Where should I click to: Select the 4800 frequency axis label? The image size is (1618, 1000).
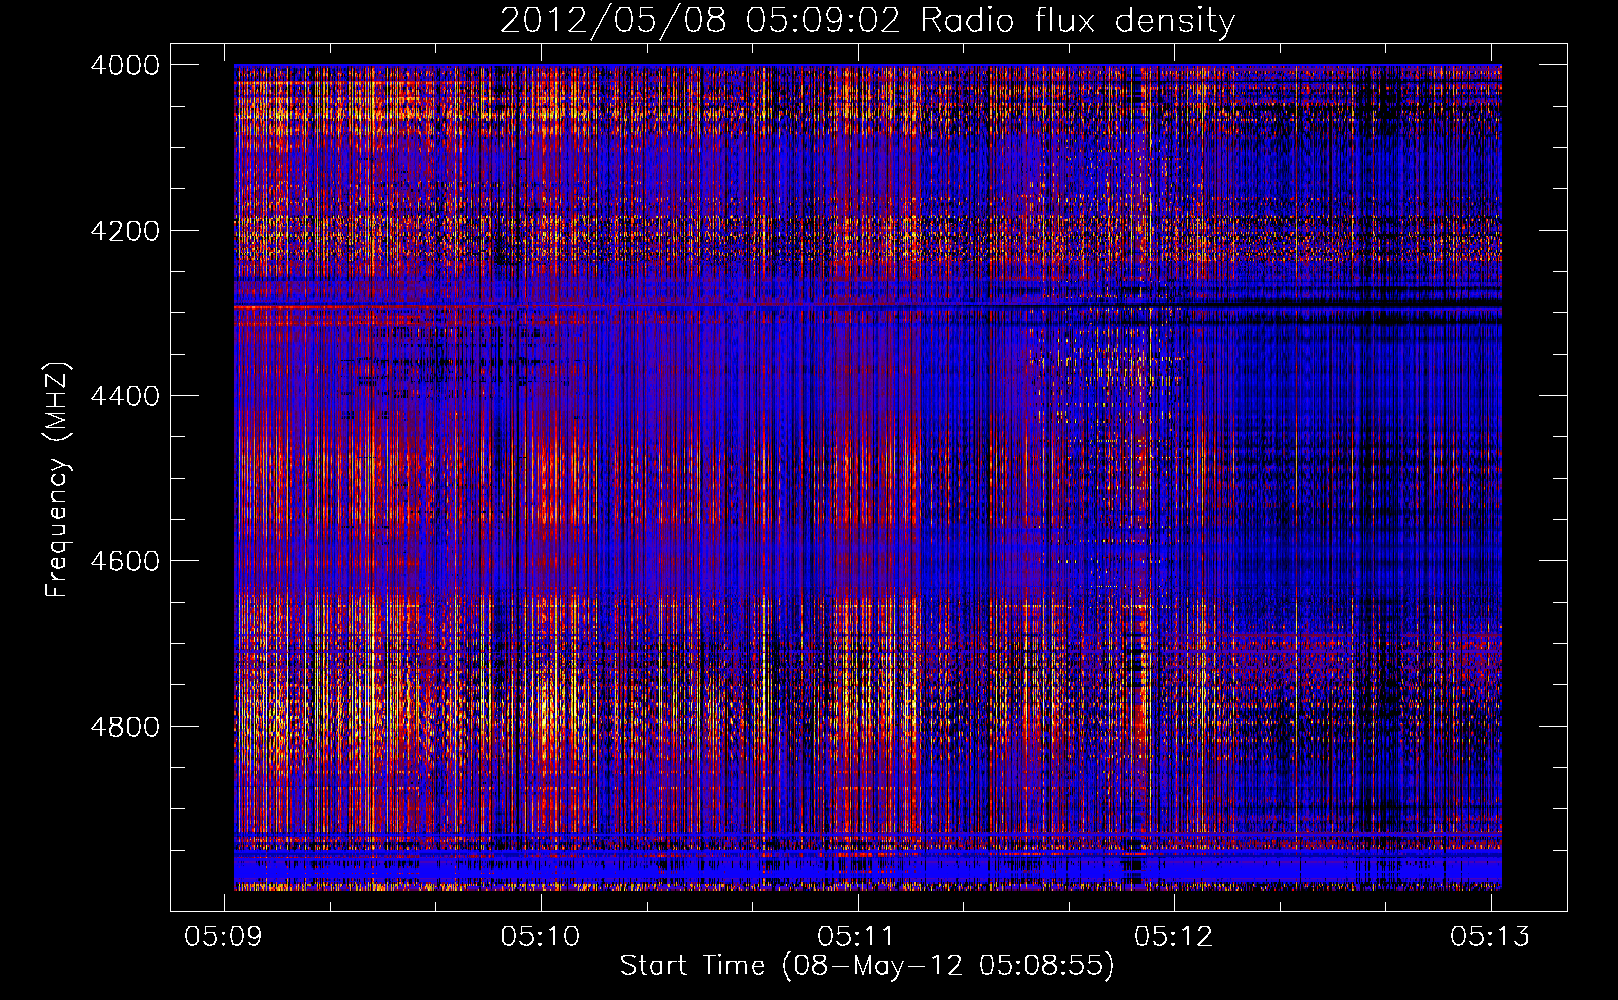pos(124,727)
